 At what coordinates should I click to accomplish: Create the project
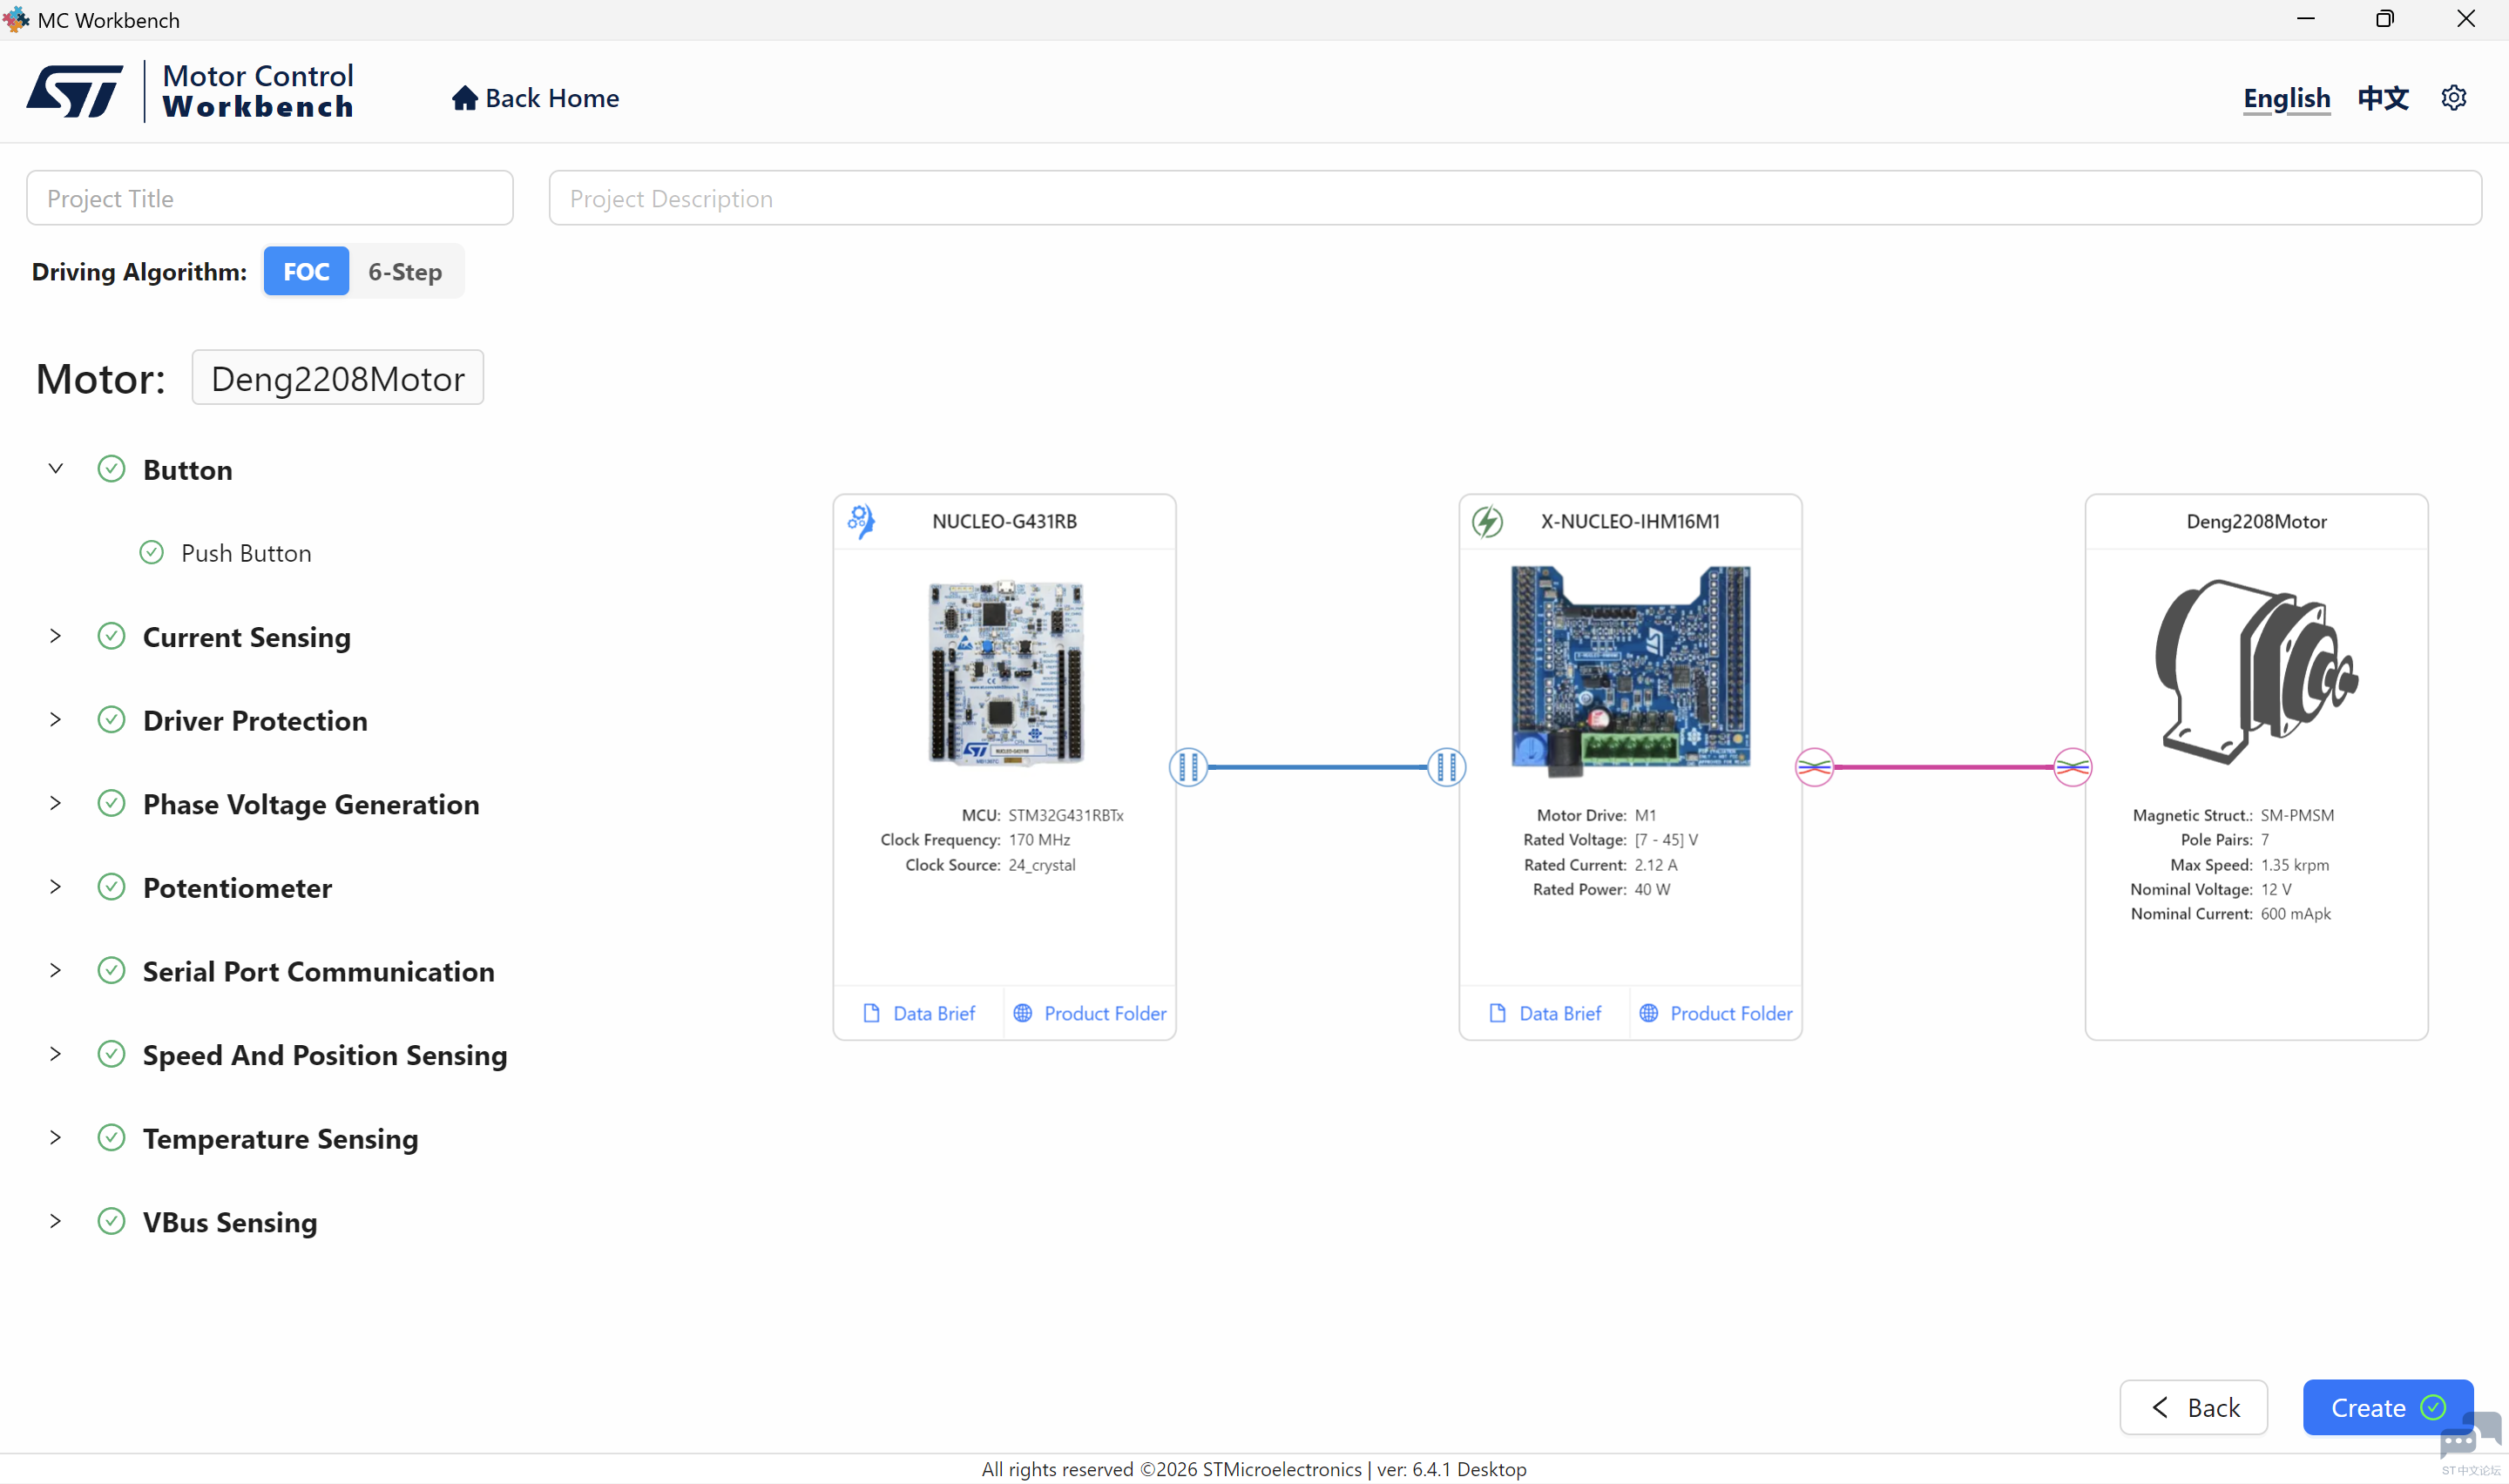[x=2387, y=1407]
